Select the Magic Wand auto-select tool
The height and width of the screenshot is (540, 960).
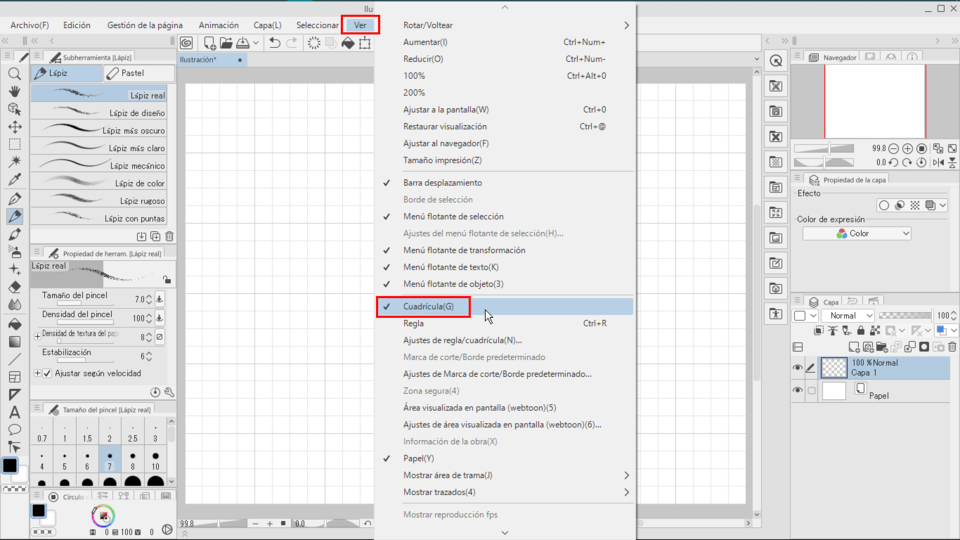(15, 162)
